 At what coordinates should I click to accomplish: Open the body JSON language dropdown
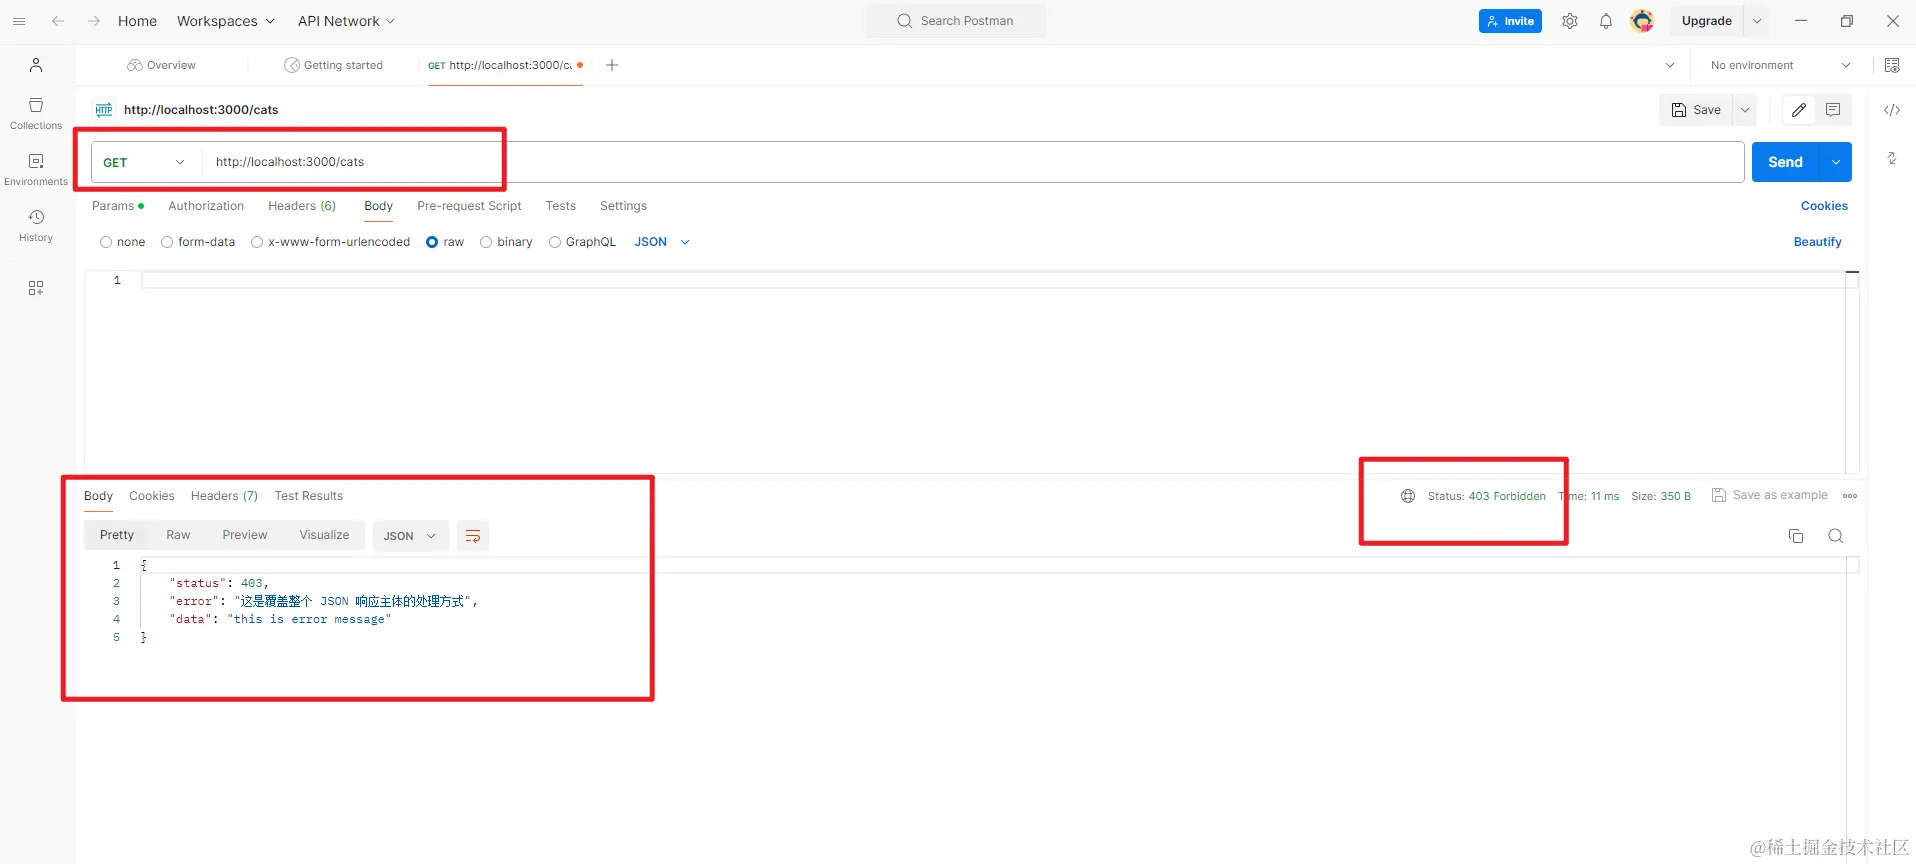click(662, 242)
